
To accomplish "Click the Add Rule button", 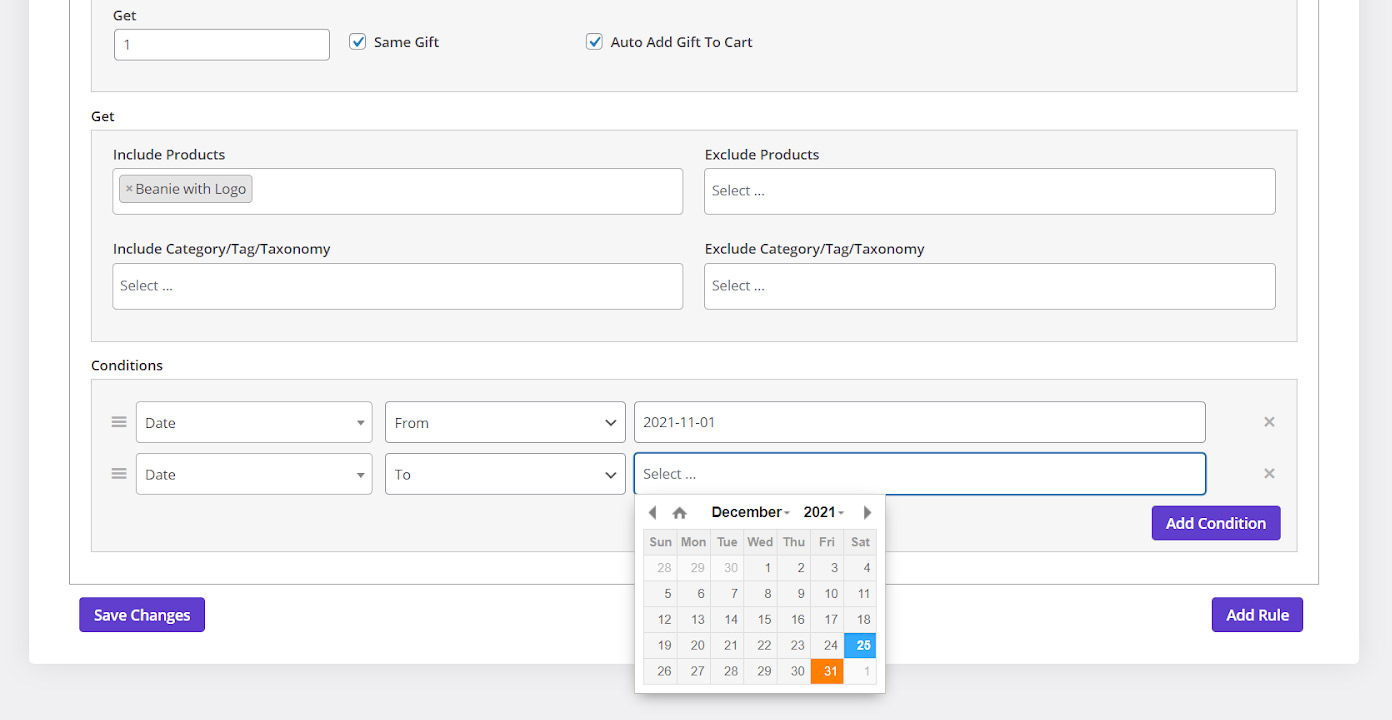I will pyautogui.click(x=1257, y=615).
